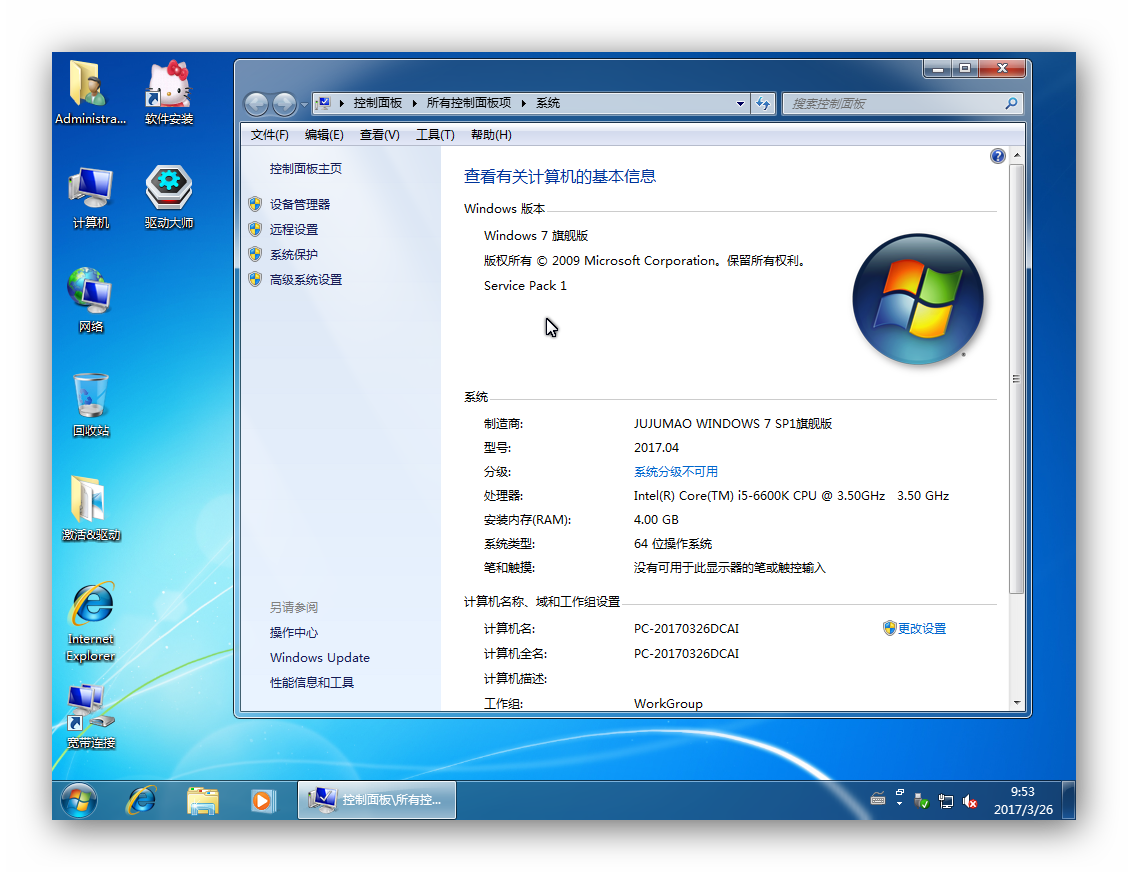Screen dimensions: 1128x872
Task: Open the 编辑(E) menu
Action: (324, 135)
